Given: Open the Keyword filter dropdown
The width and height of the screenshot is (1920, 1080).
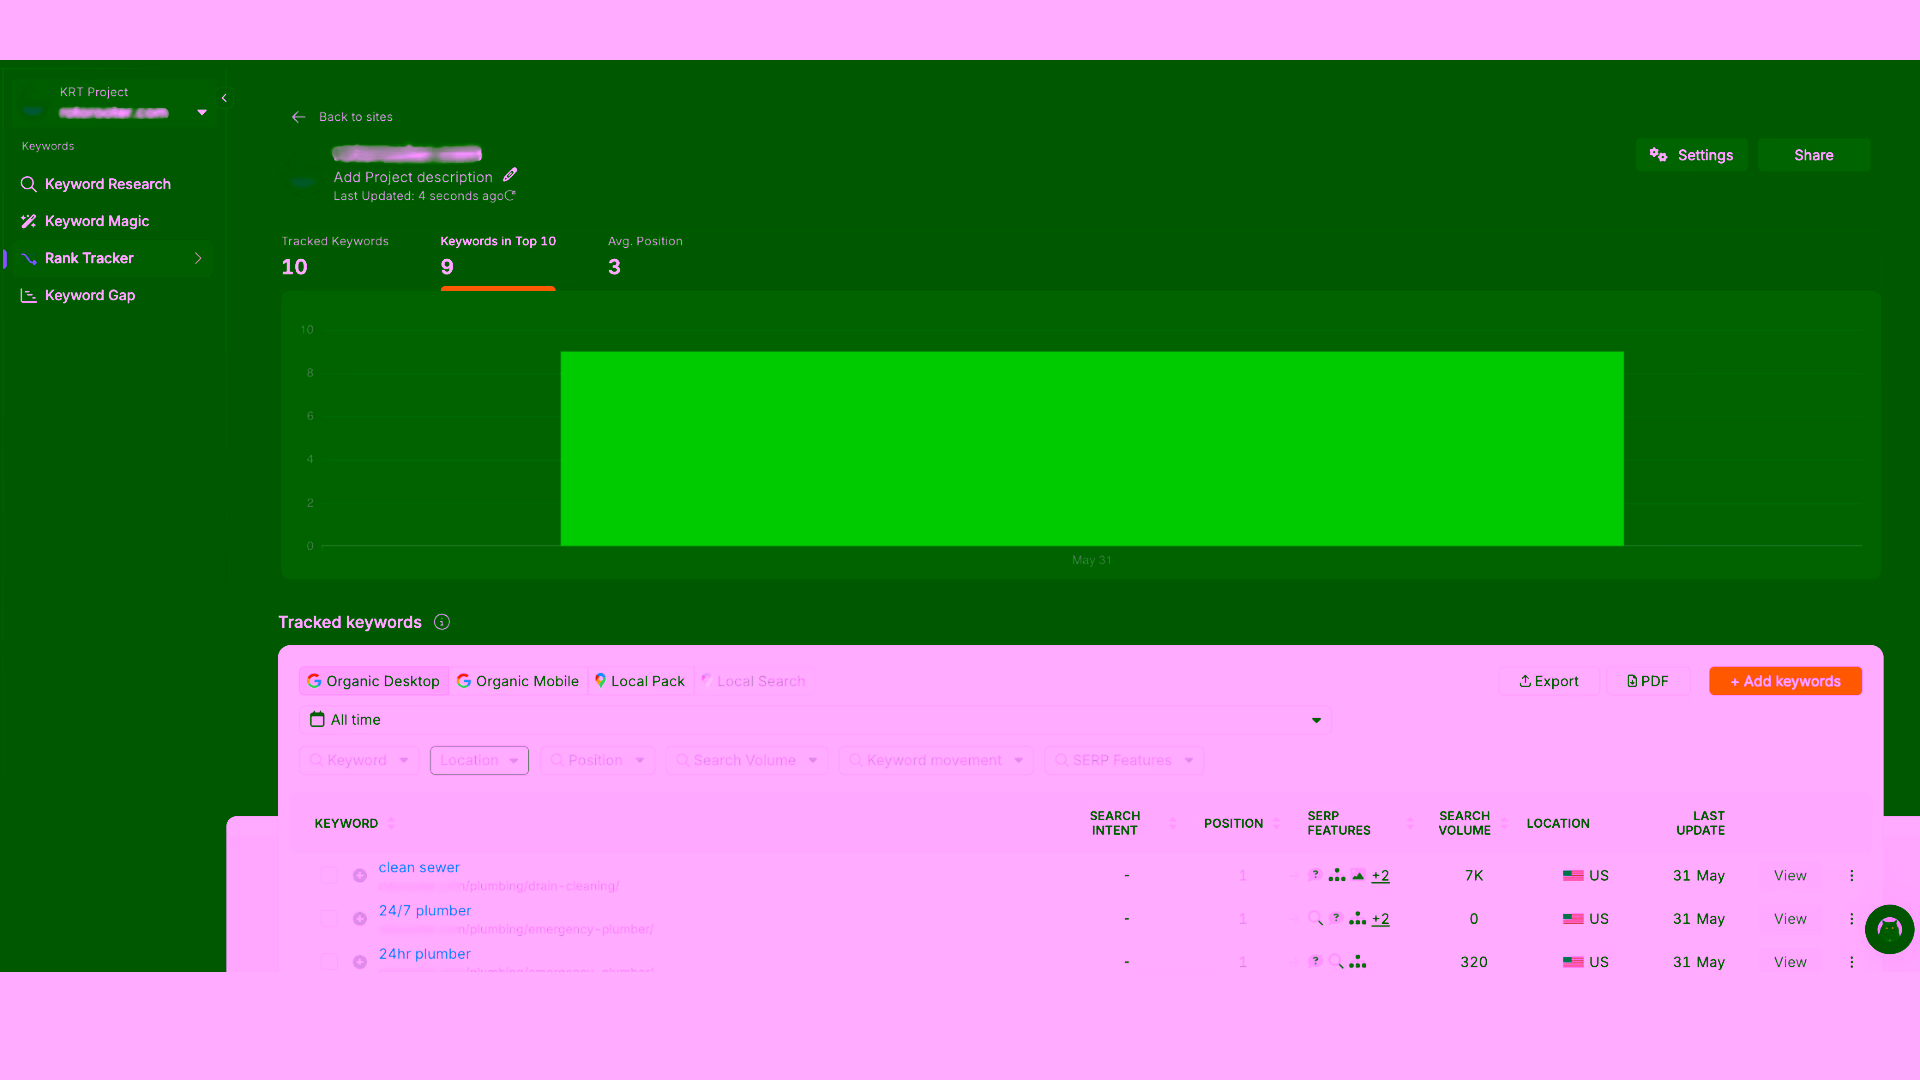Looking at the screenshot, I should point(359,760).
